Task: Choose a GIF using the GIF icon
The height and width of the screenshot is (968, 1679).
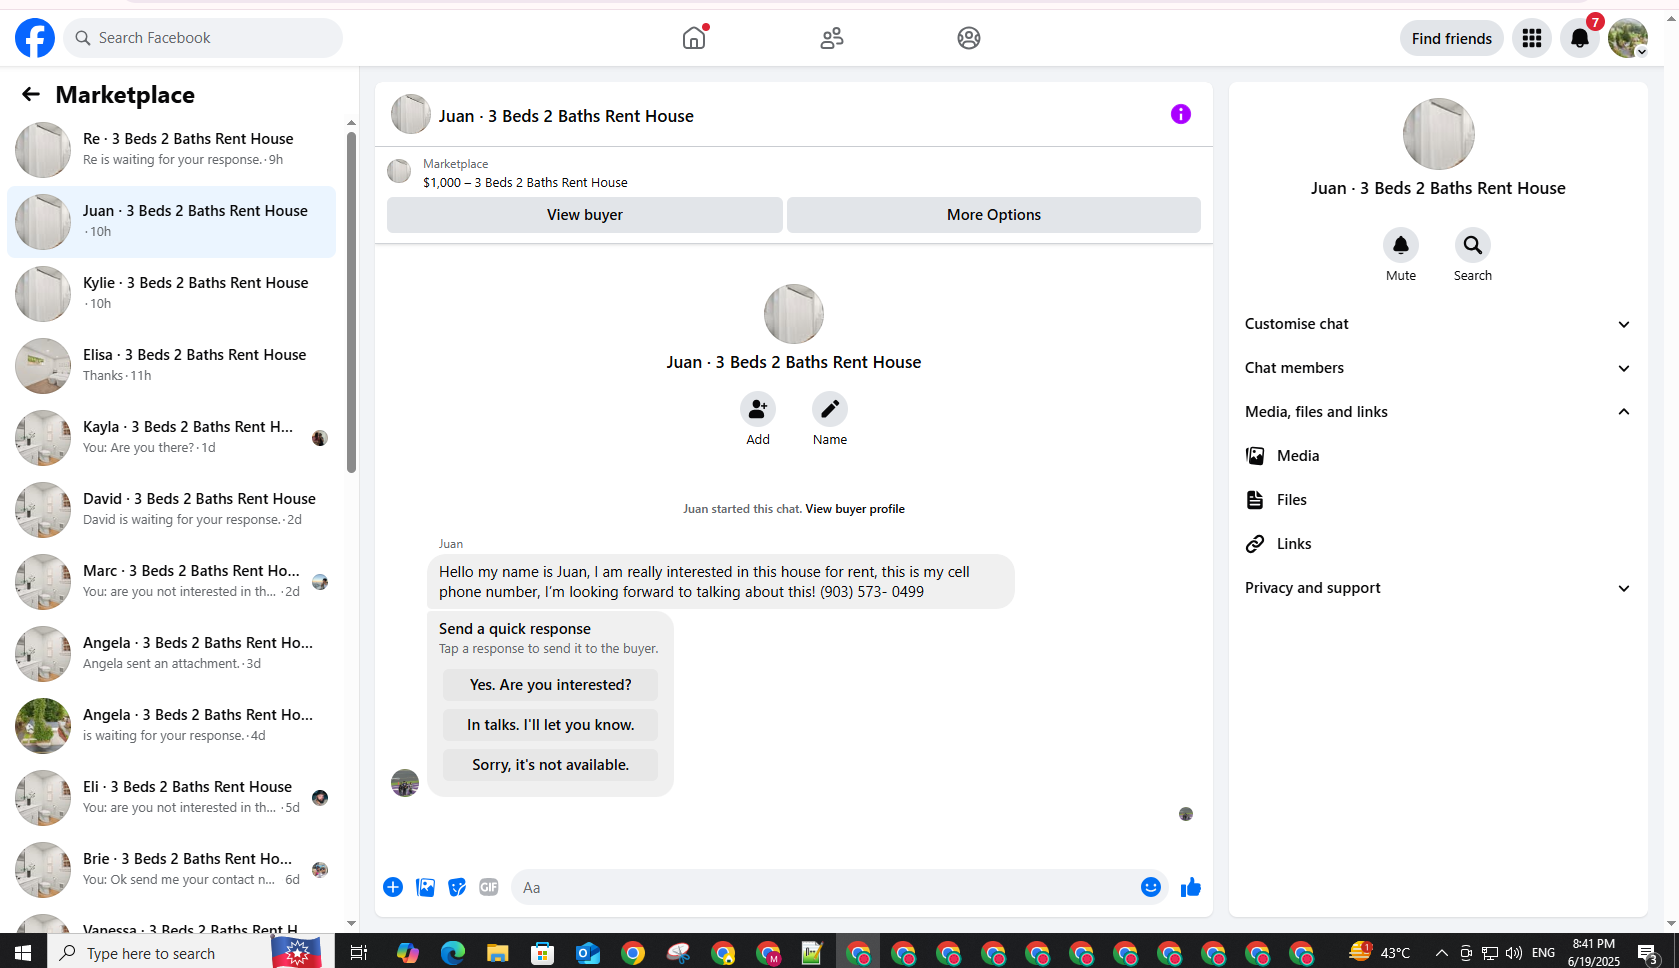Action: click(489, 887)
